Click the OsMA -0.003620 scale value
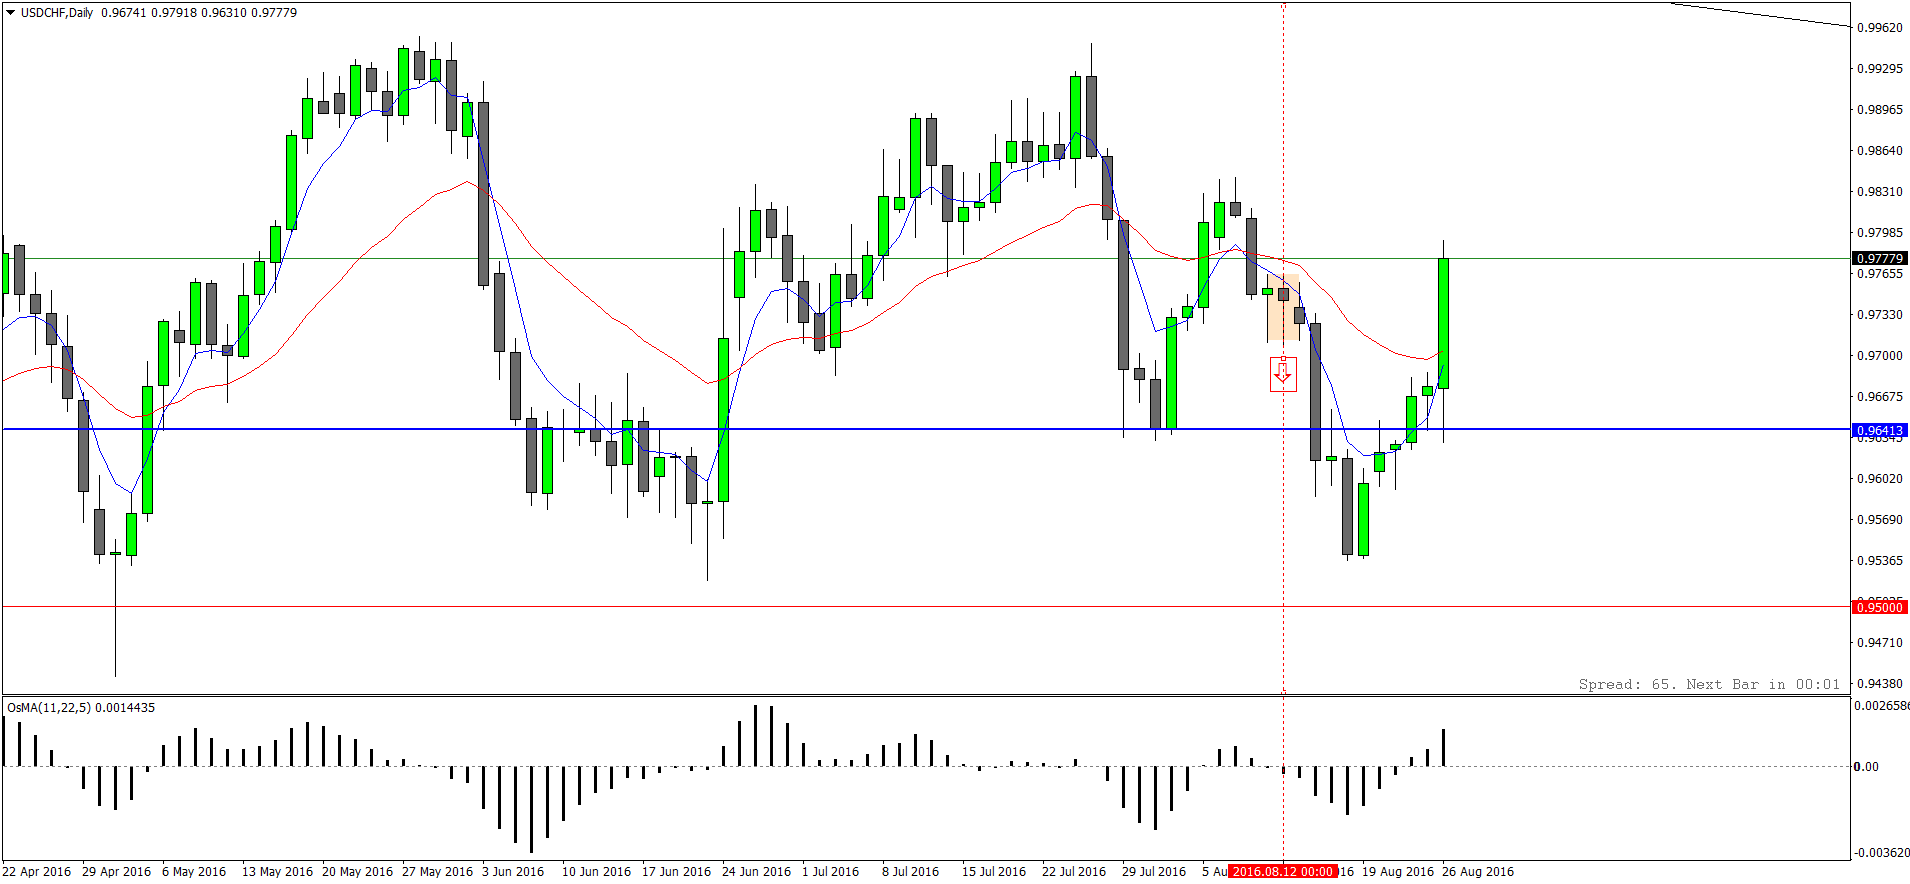Screen dimensions: 1910x884 (x=1880, y=852)
